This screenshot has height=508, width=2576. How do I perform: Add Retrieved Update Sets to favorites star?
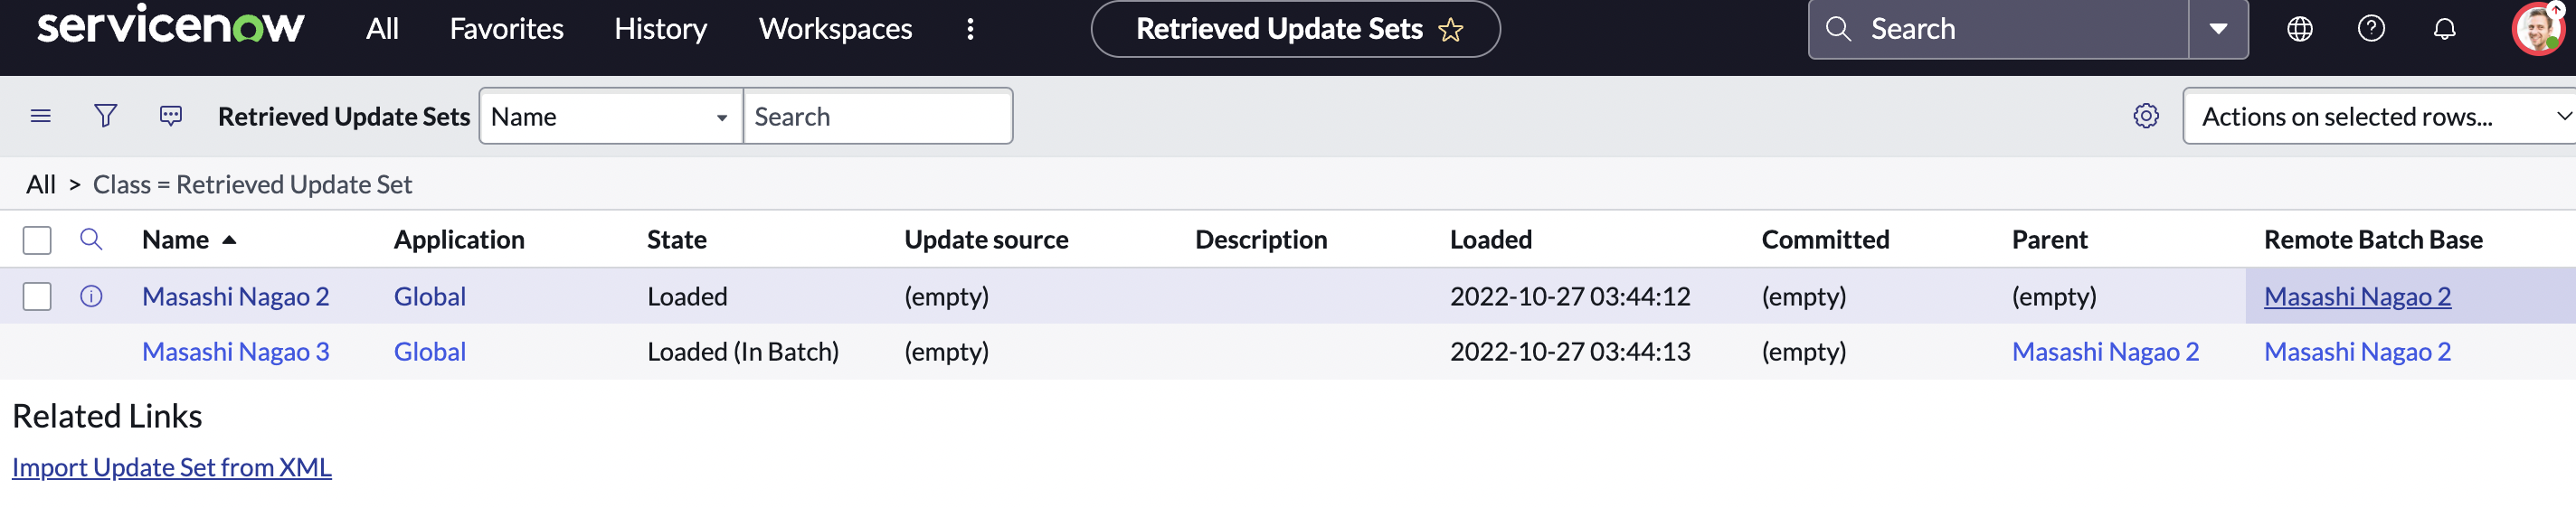pos(1450,30)
